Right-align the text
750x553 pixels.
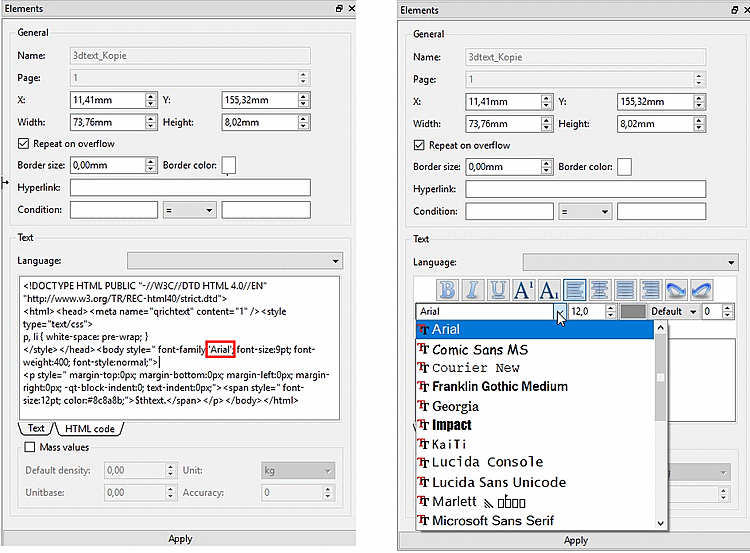click(x=651, y=290)
